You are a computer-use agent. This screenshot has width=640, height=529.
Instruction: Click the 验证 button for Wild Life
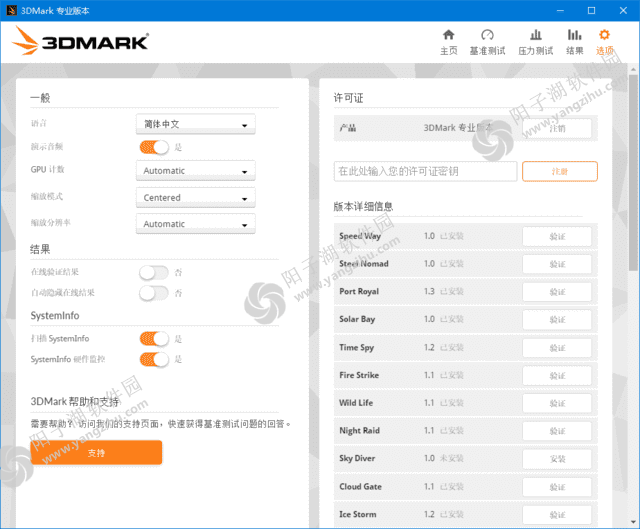(557, 403)
